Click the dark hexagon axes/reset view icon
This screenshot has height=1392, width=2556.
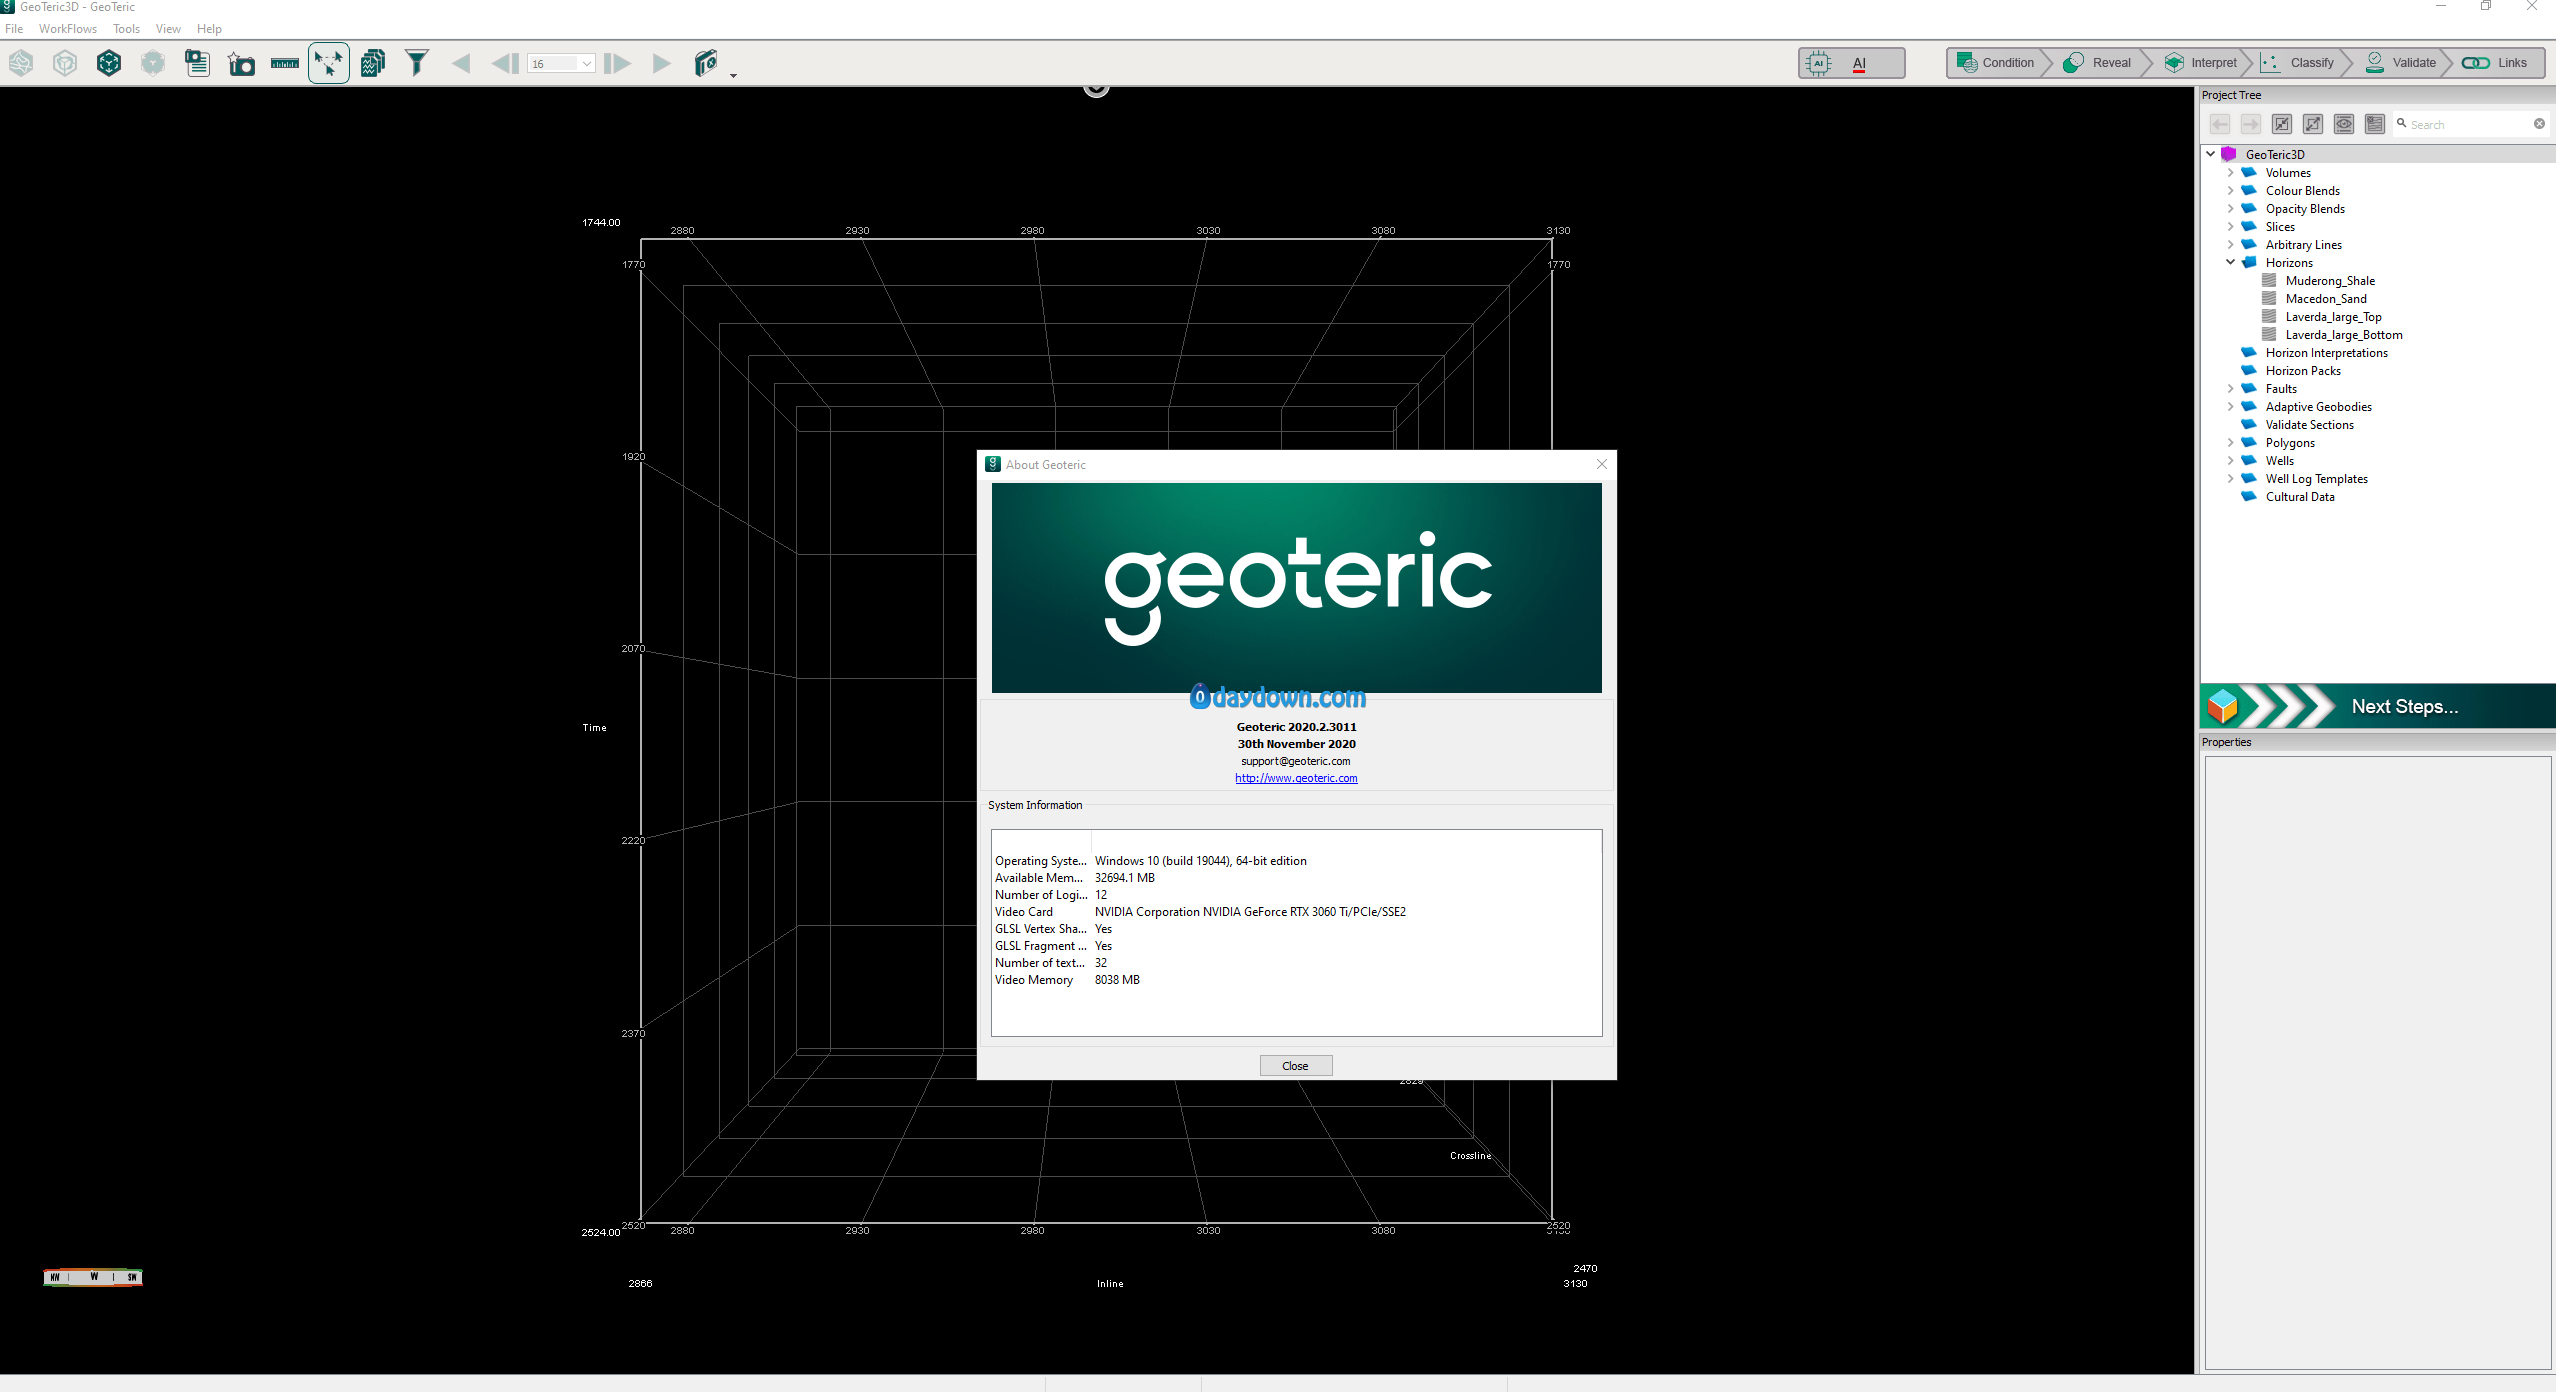(109, 63)
